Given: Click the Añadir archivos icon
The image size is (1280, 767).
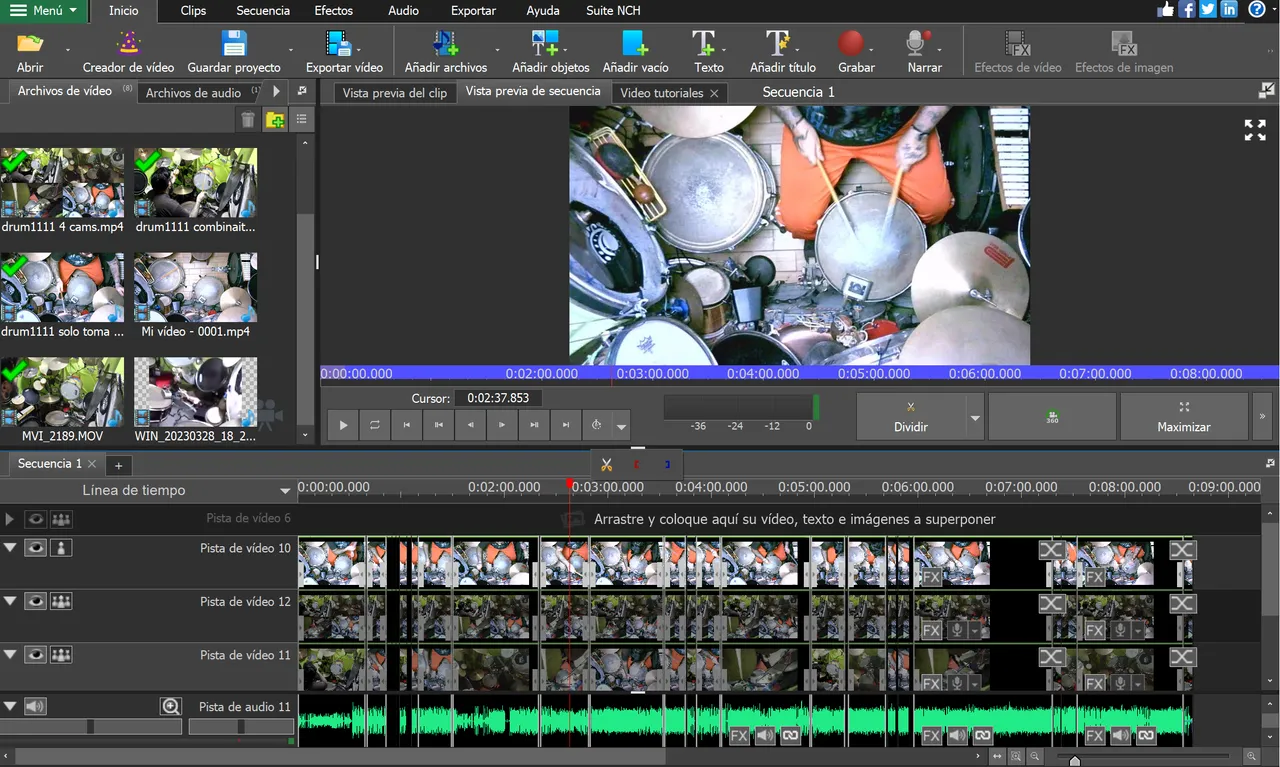Looking at the screenshot, I should (x=445, y=43).
